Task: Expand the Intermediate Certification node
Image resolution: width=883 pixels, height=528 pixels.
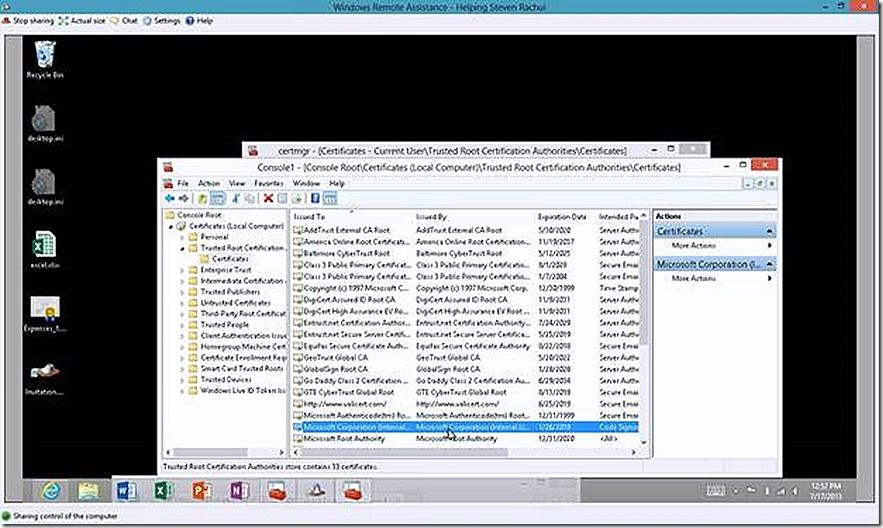Action: tap(182, 281)
